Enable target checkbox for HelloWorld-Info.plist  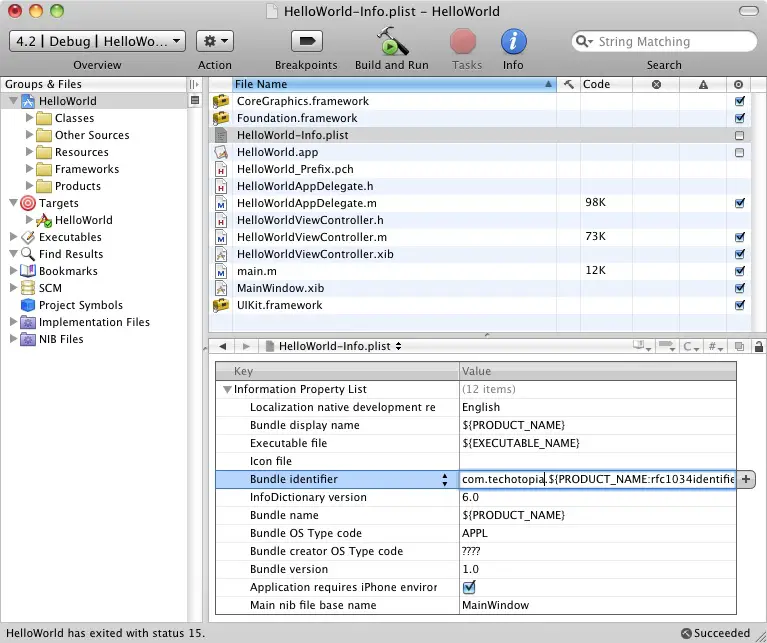coord(740,135)
